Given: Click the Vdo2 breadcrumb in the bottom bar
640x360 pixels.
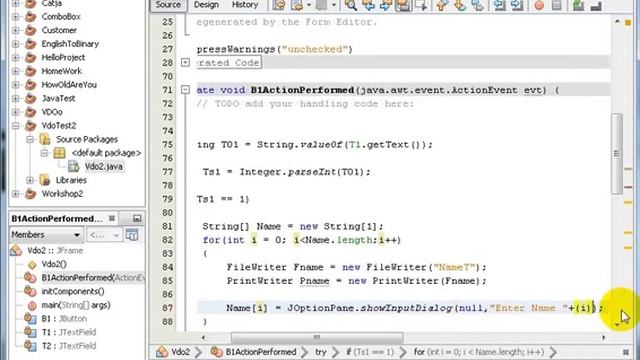Looking at the screenshot, I should [180, 352].
